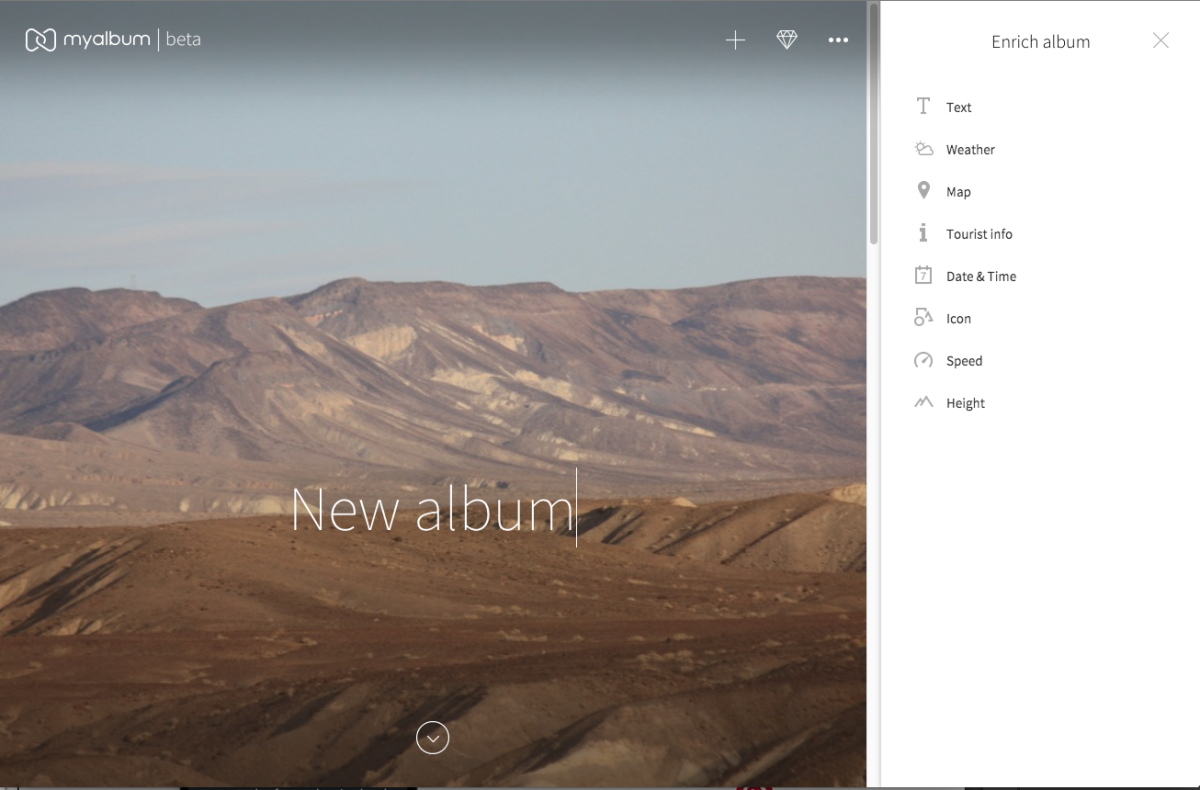Close the Enrich album panel
The image size is (1200, 790).
1160,40
